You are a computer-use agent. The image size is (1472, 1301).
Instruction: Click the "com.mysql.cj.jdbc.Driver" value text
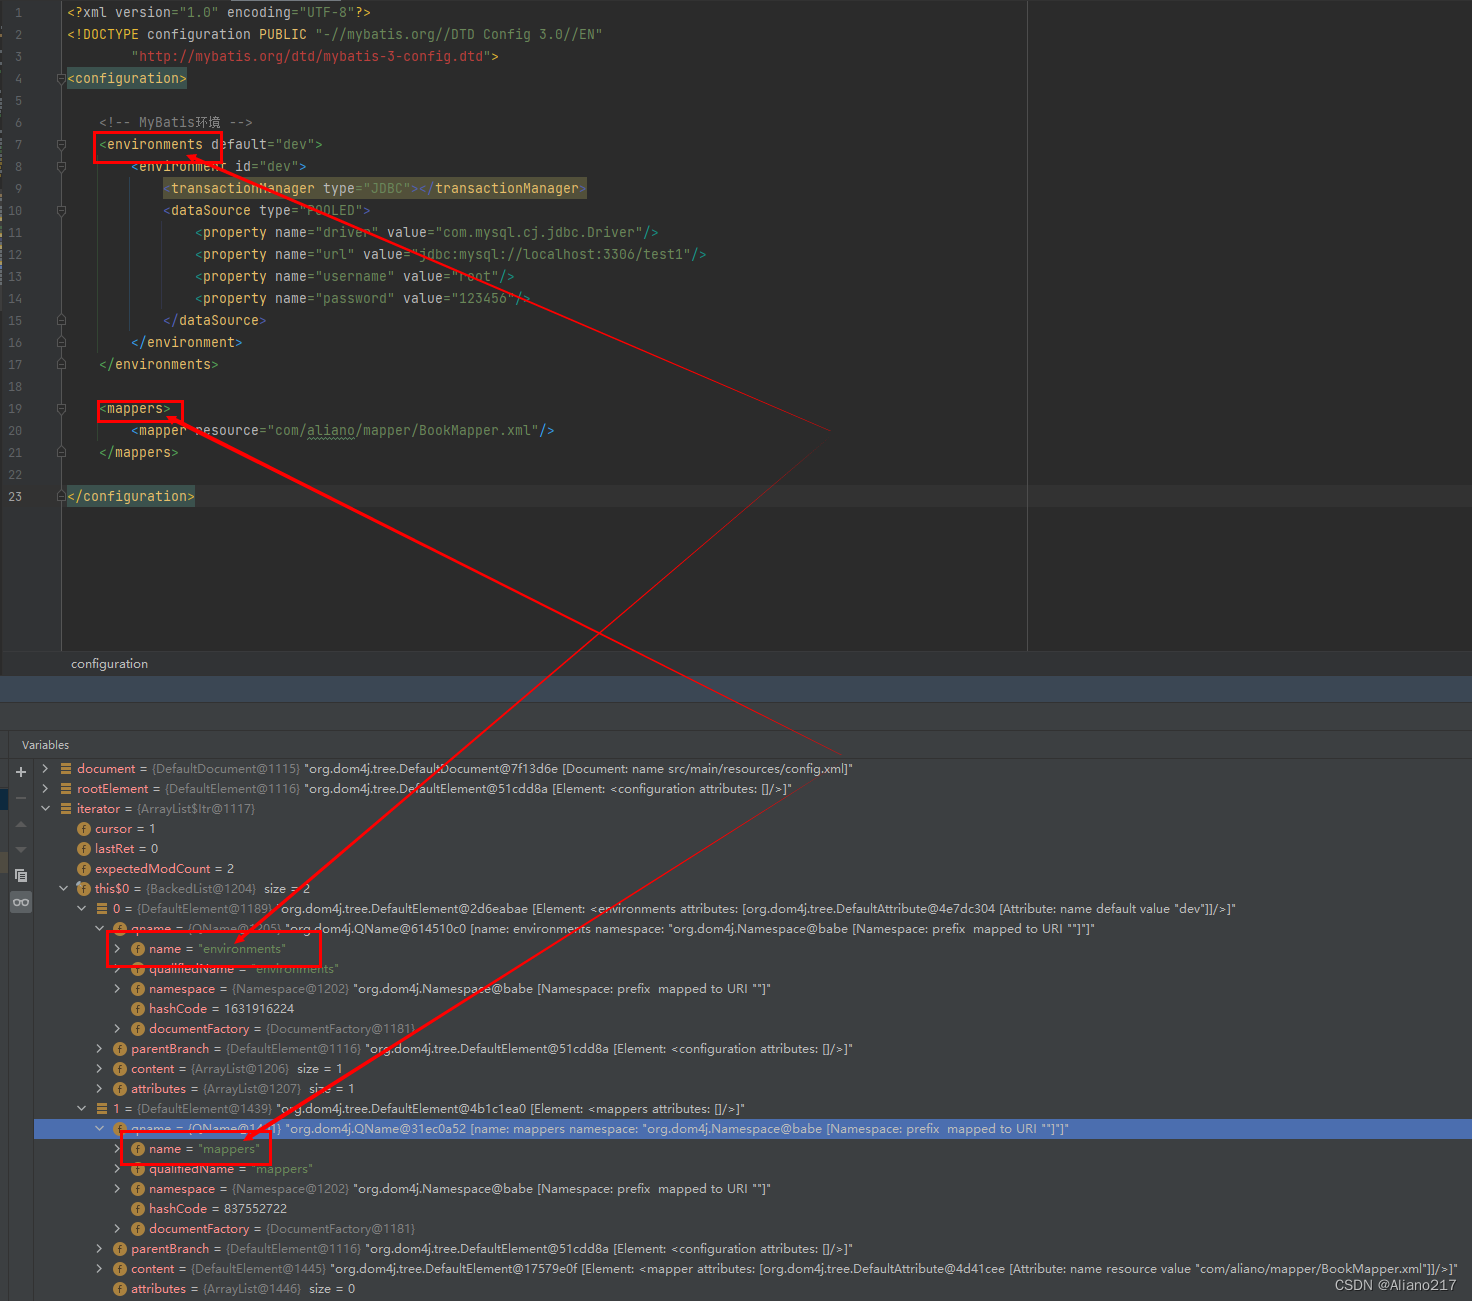539,233
